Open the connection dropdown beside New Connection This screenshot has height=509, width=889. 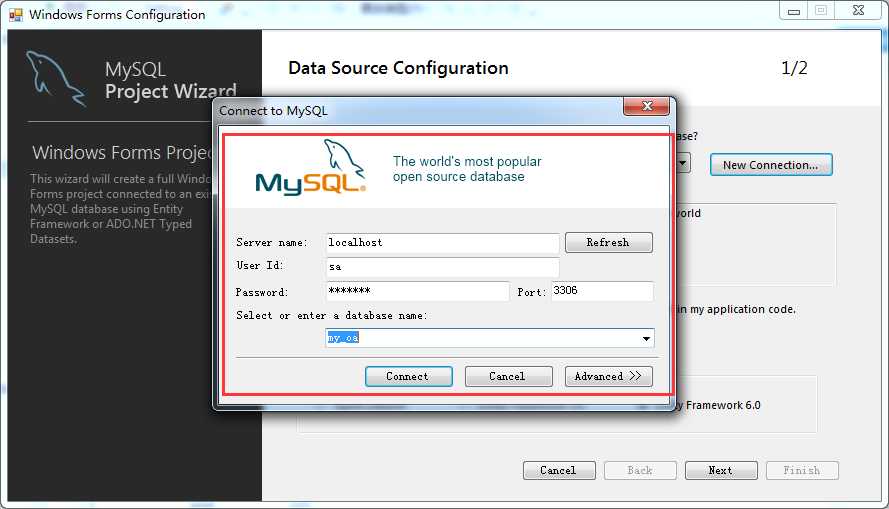683,164
